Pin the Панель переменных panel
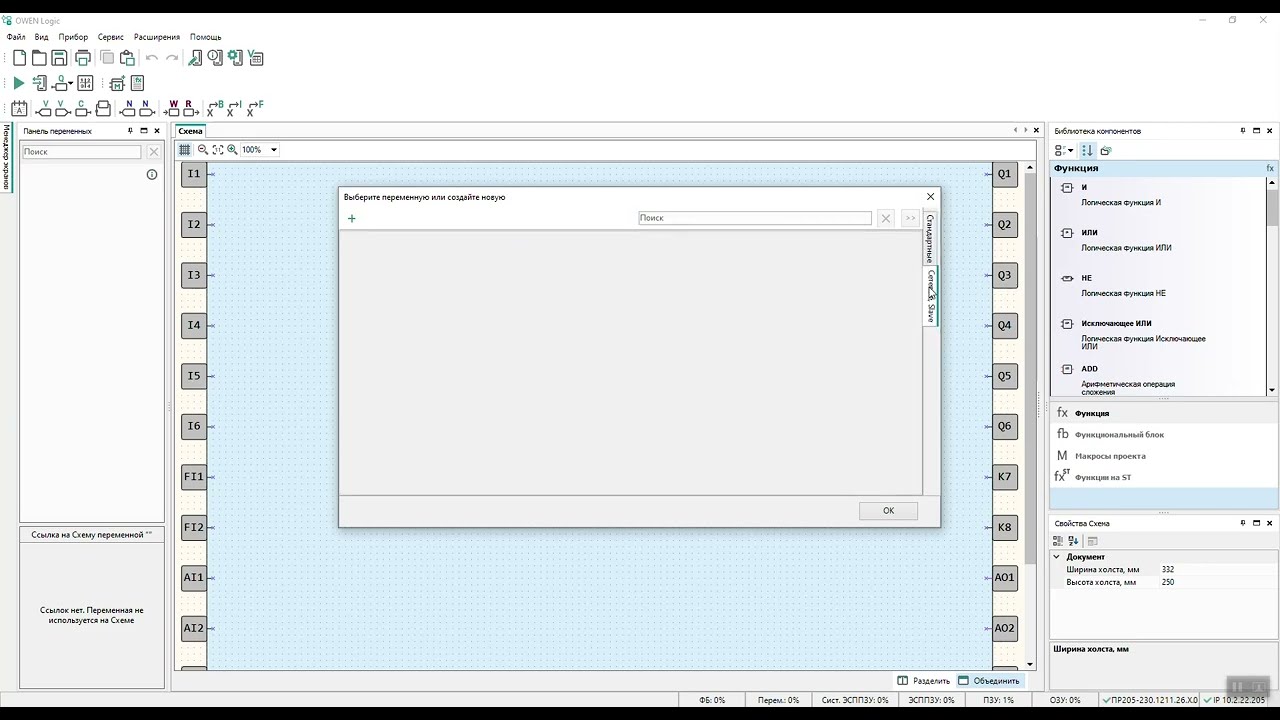This screenshot has height=720, width=1280. (130, 131)
